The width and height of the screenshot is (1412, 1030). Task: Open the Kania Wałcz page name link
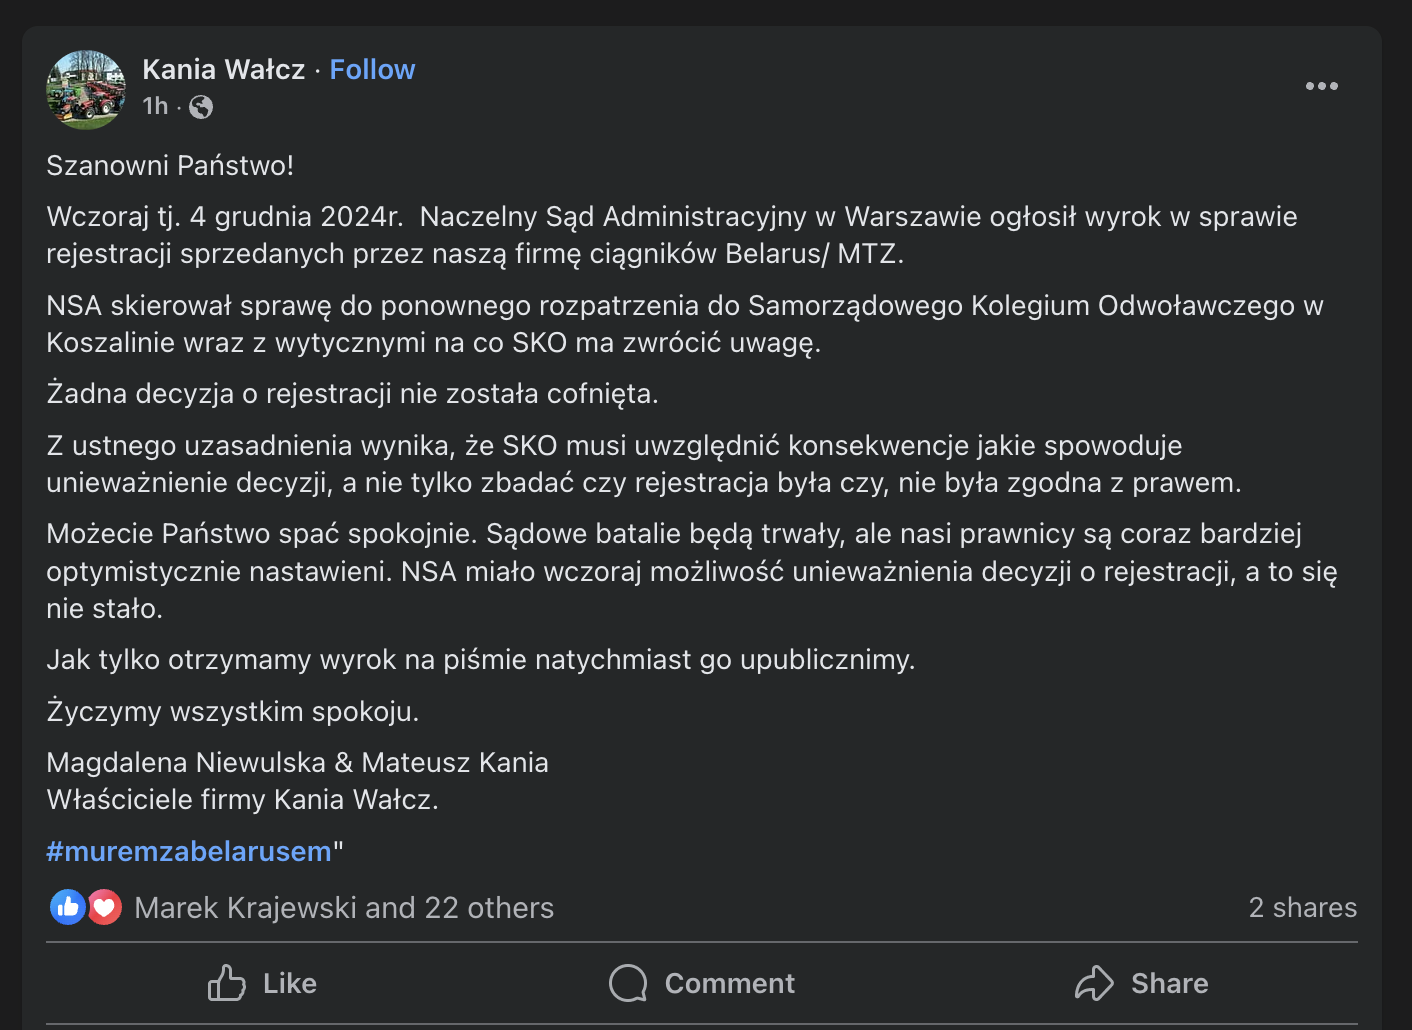(x=224, y=69)
